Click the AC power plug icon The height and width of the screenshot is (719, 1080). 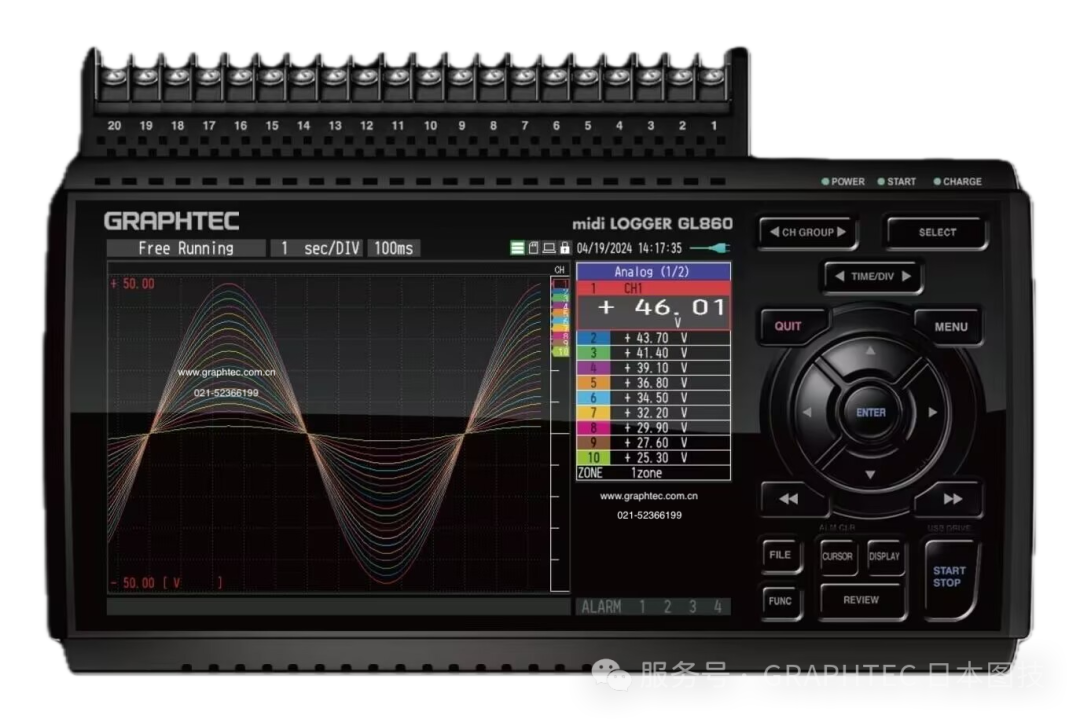(x=709, y=248)
